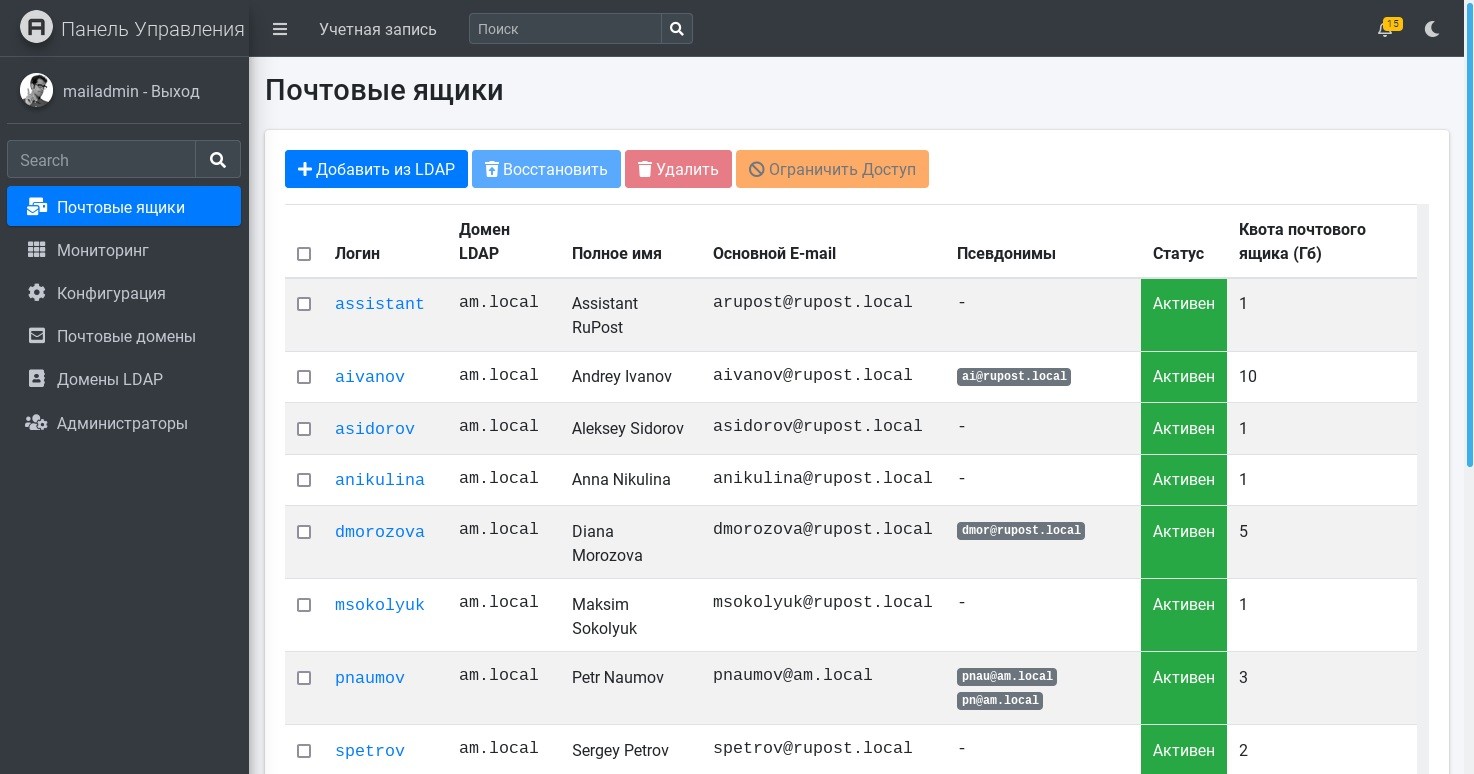Go to Почтовые домены section
Viewport: 1474px width, 774px height.
click(x=125, y=336)
